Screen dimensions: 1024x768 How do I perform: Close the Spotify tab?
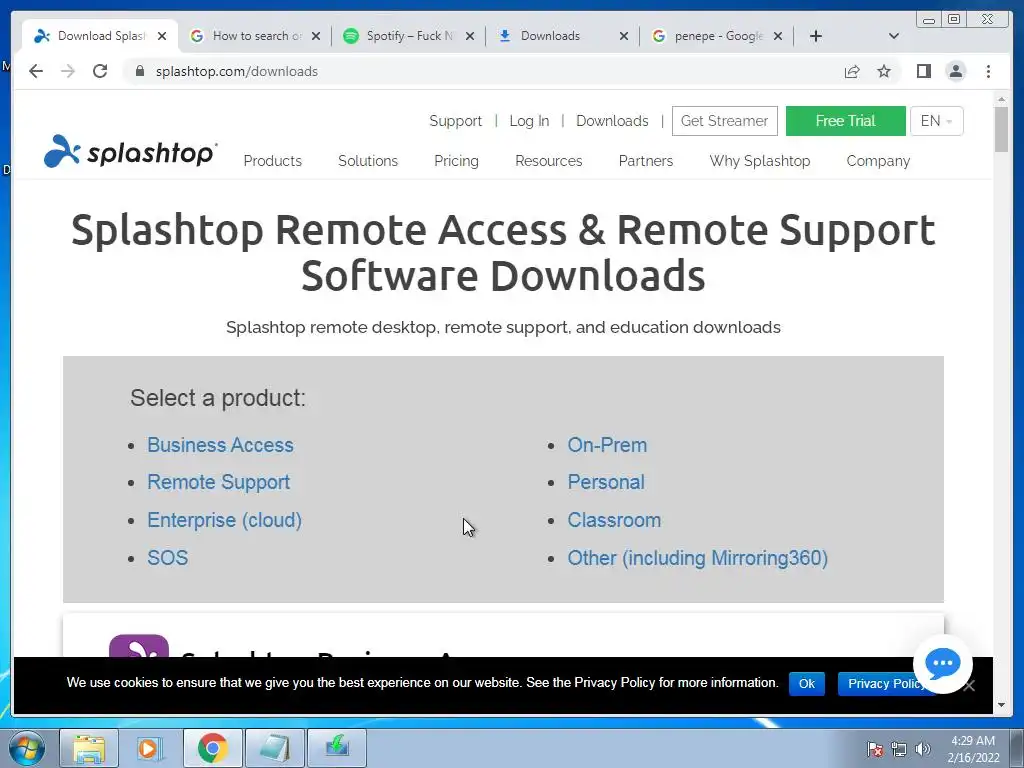[x=470, y=36]
